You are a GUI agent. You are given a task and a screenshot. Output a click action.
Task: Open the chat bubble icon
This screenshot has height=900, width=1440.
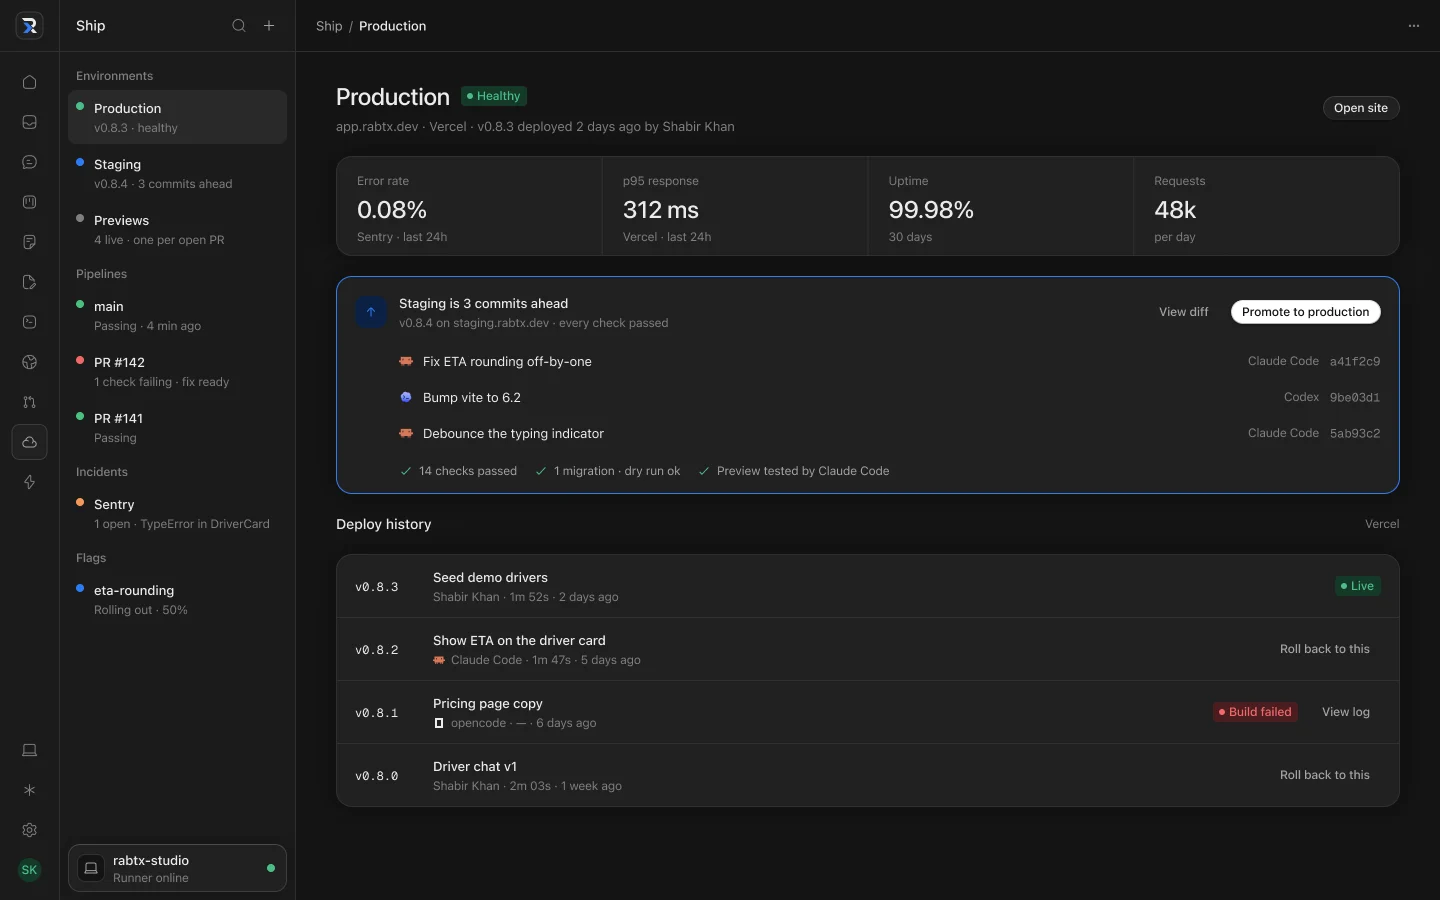click(x=29, y=162)
